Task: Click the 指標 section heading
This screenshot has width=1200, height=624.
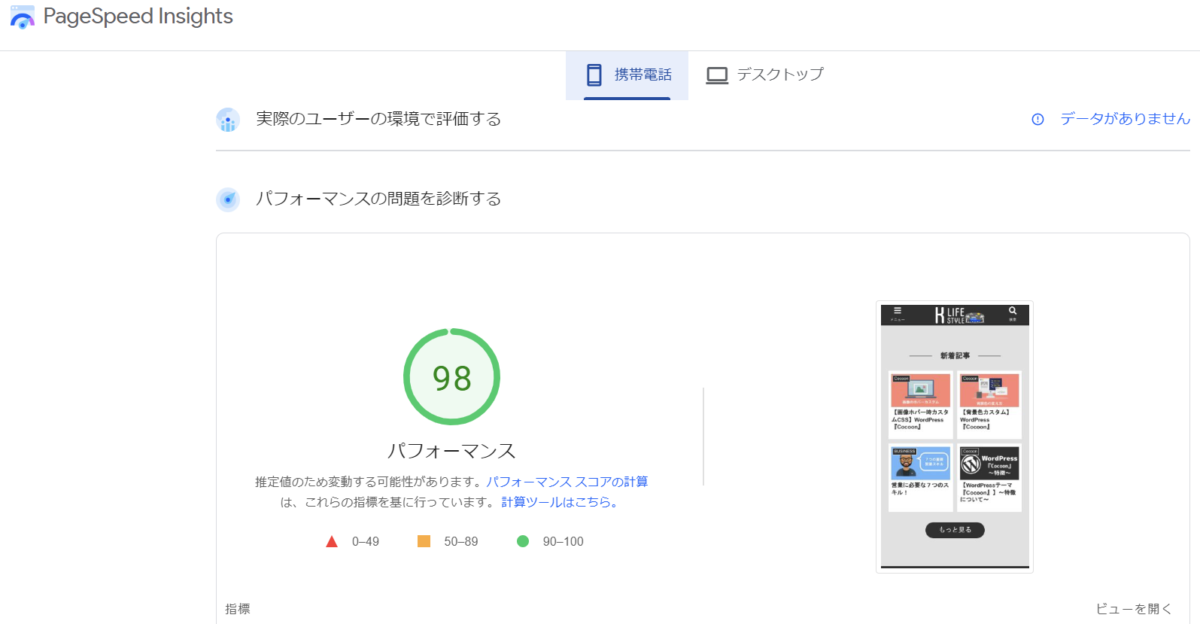Action: (237, 608)
